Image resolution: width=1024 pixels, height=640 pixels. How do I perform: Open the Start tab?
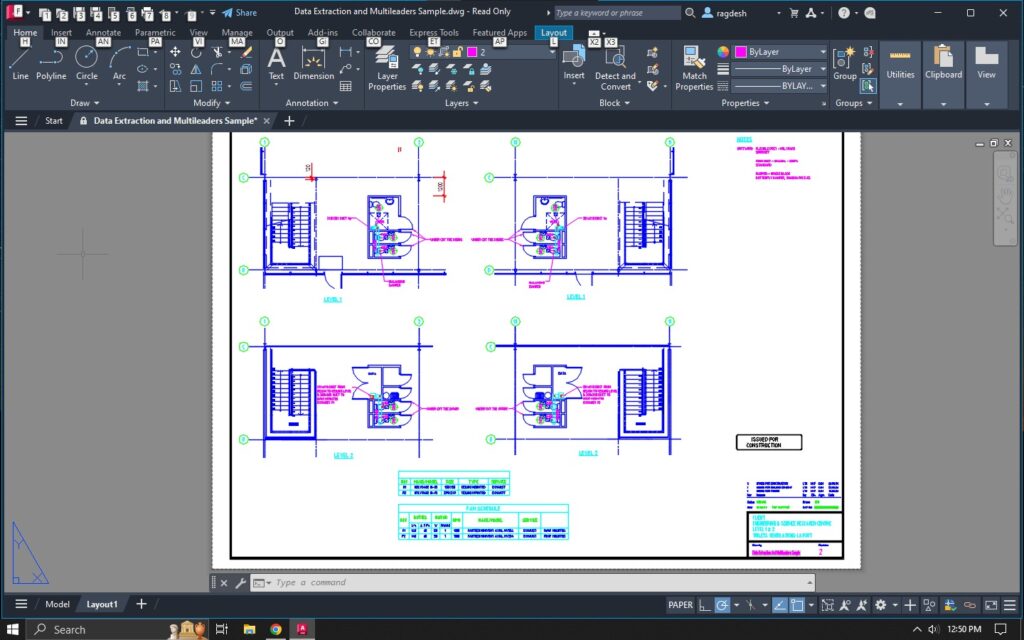tap(54, 121)
